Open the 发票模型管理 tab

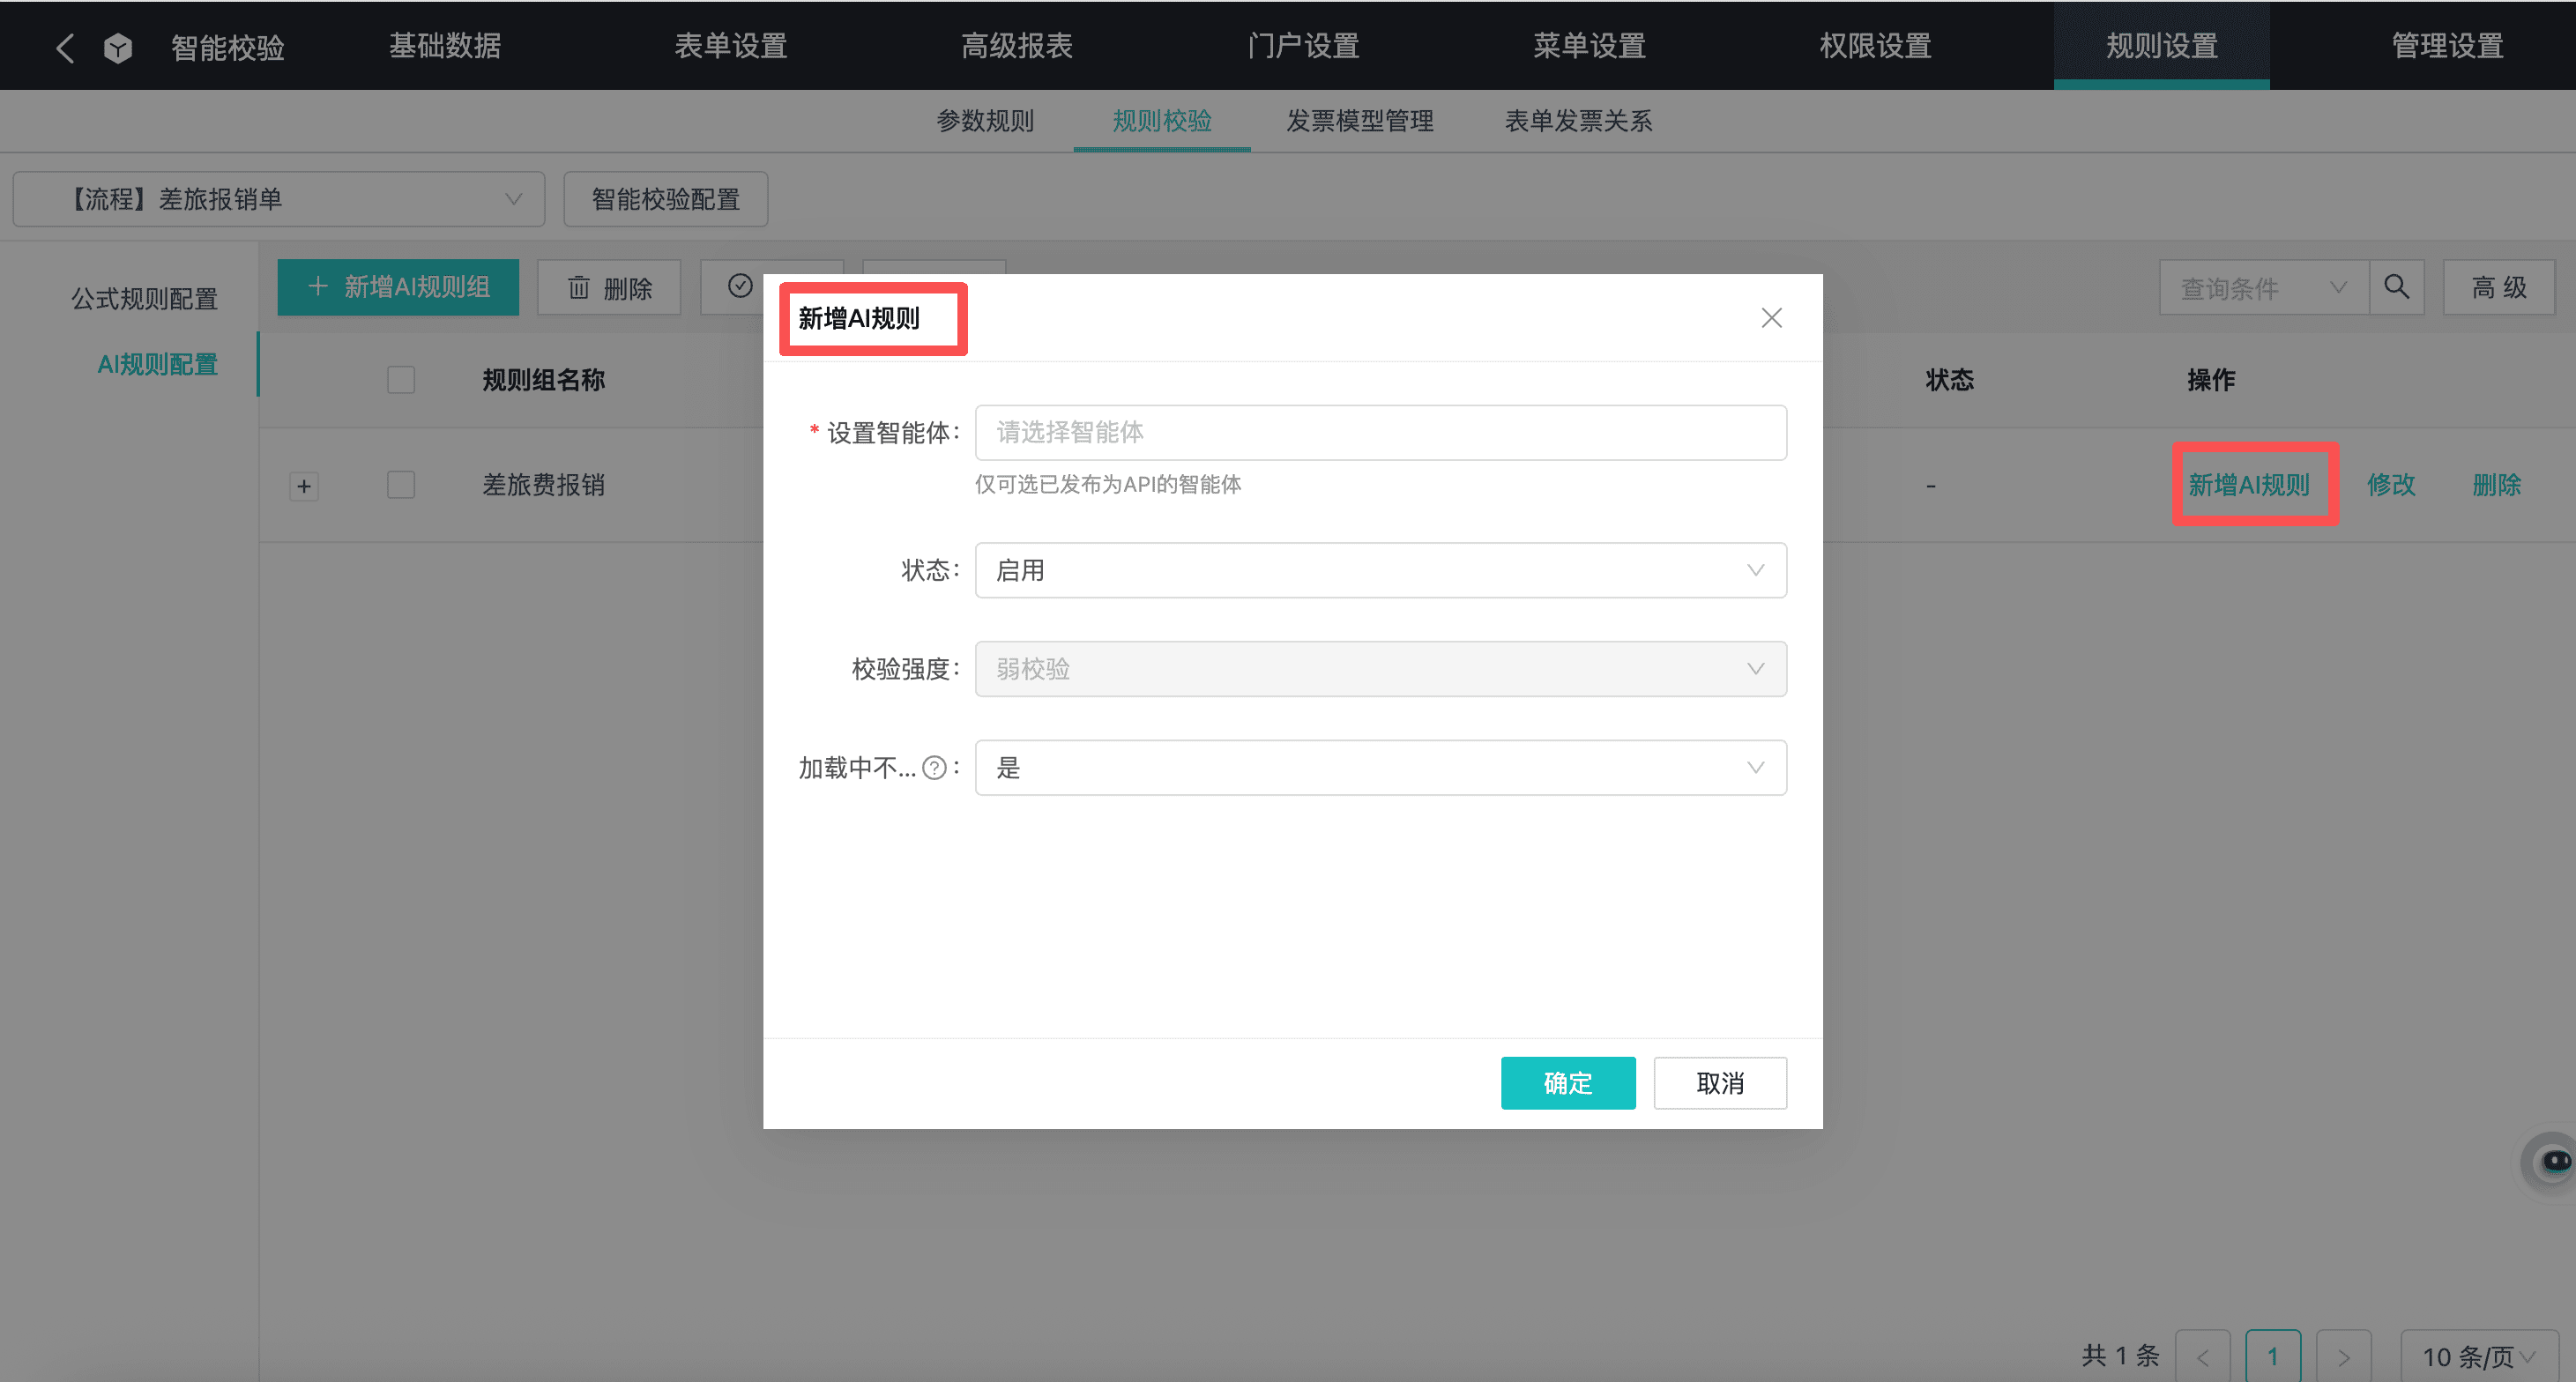click(1360, 121)
